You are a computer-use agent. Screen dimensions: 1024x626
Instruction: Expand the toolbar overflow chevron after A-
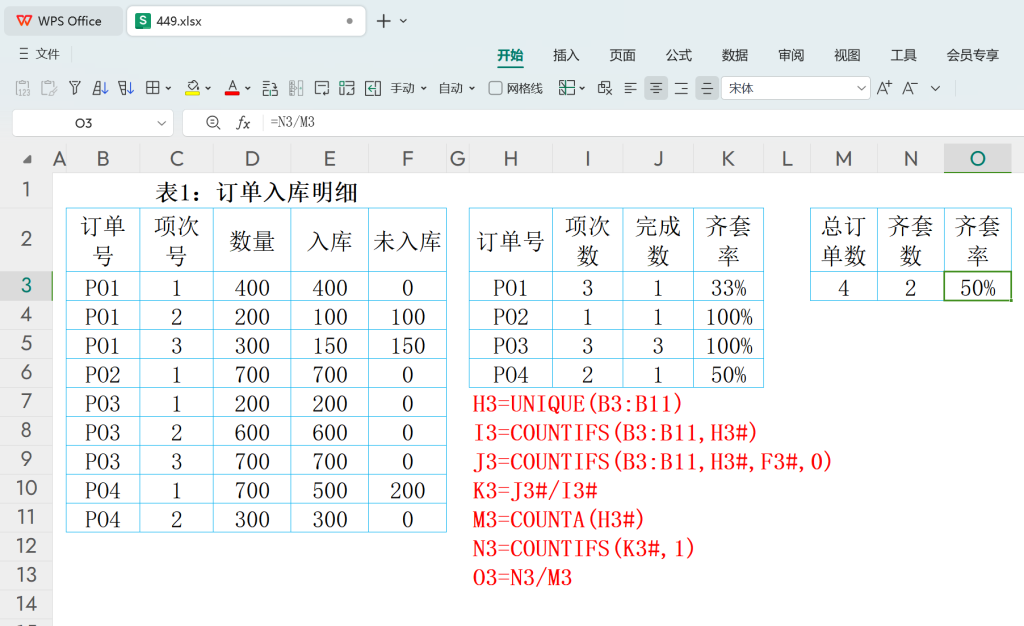click(935, 88)
